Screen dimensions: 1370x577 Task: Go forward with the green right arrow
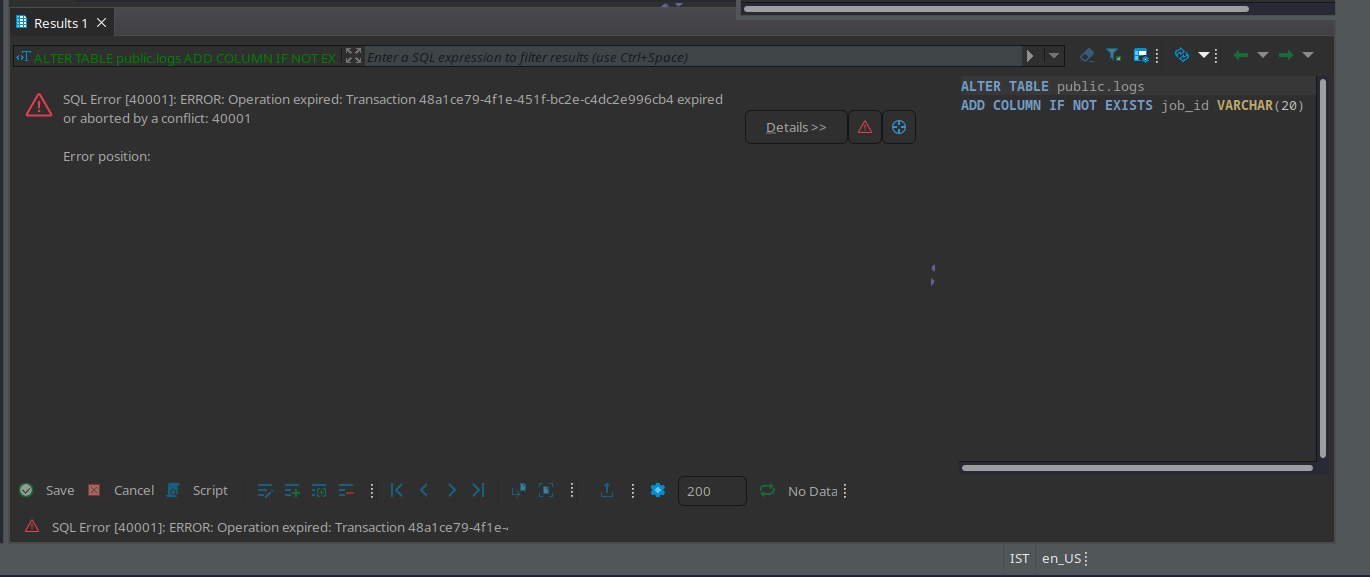tap(1286, 56)
